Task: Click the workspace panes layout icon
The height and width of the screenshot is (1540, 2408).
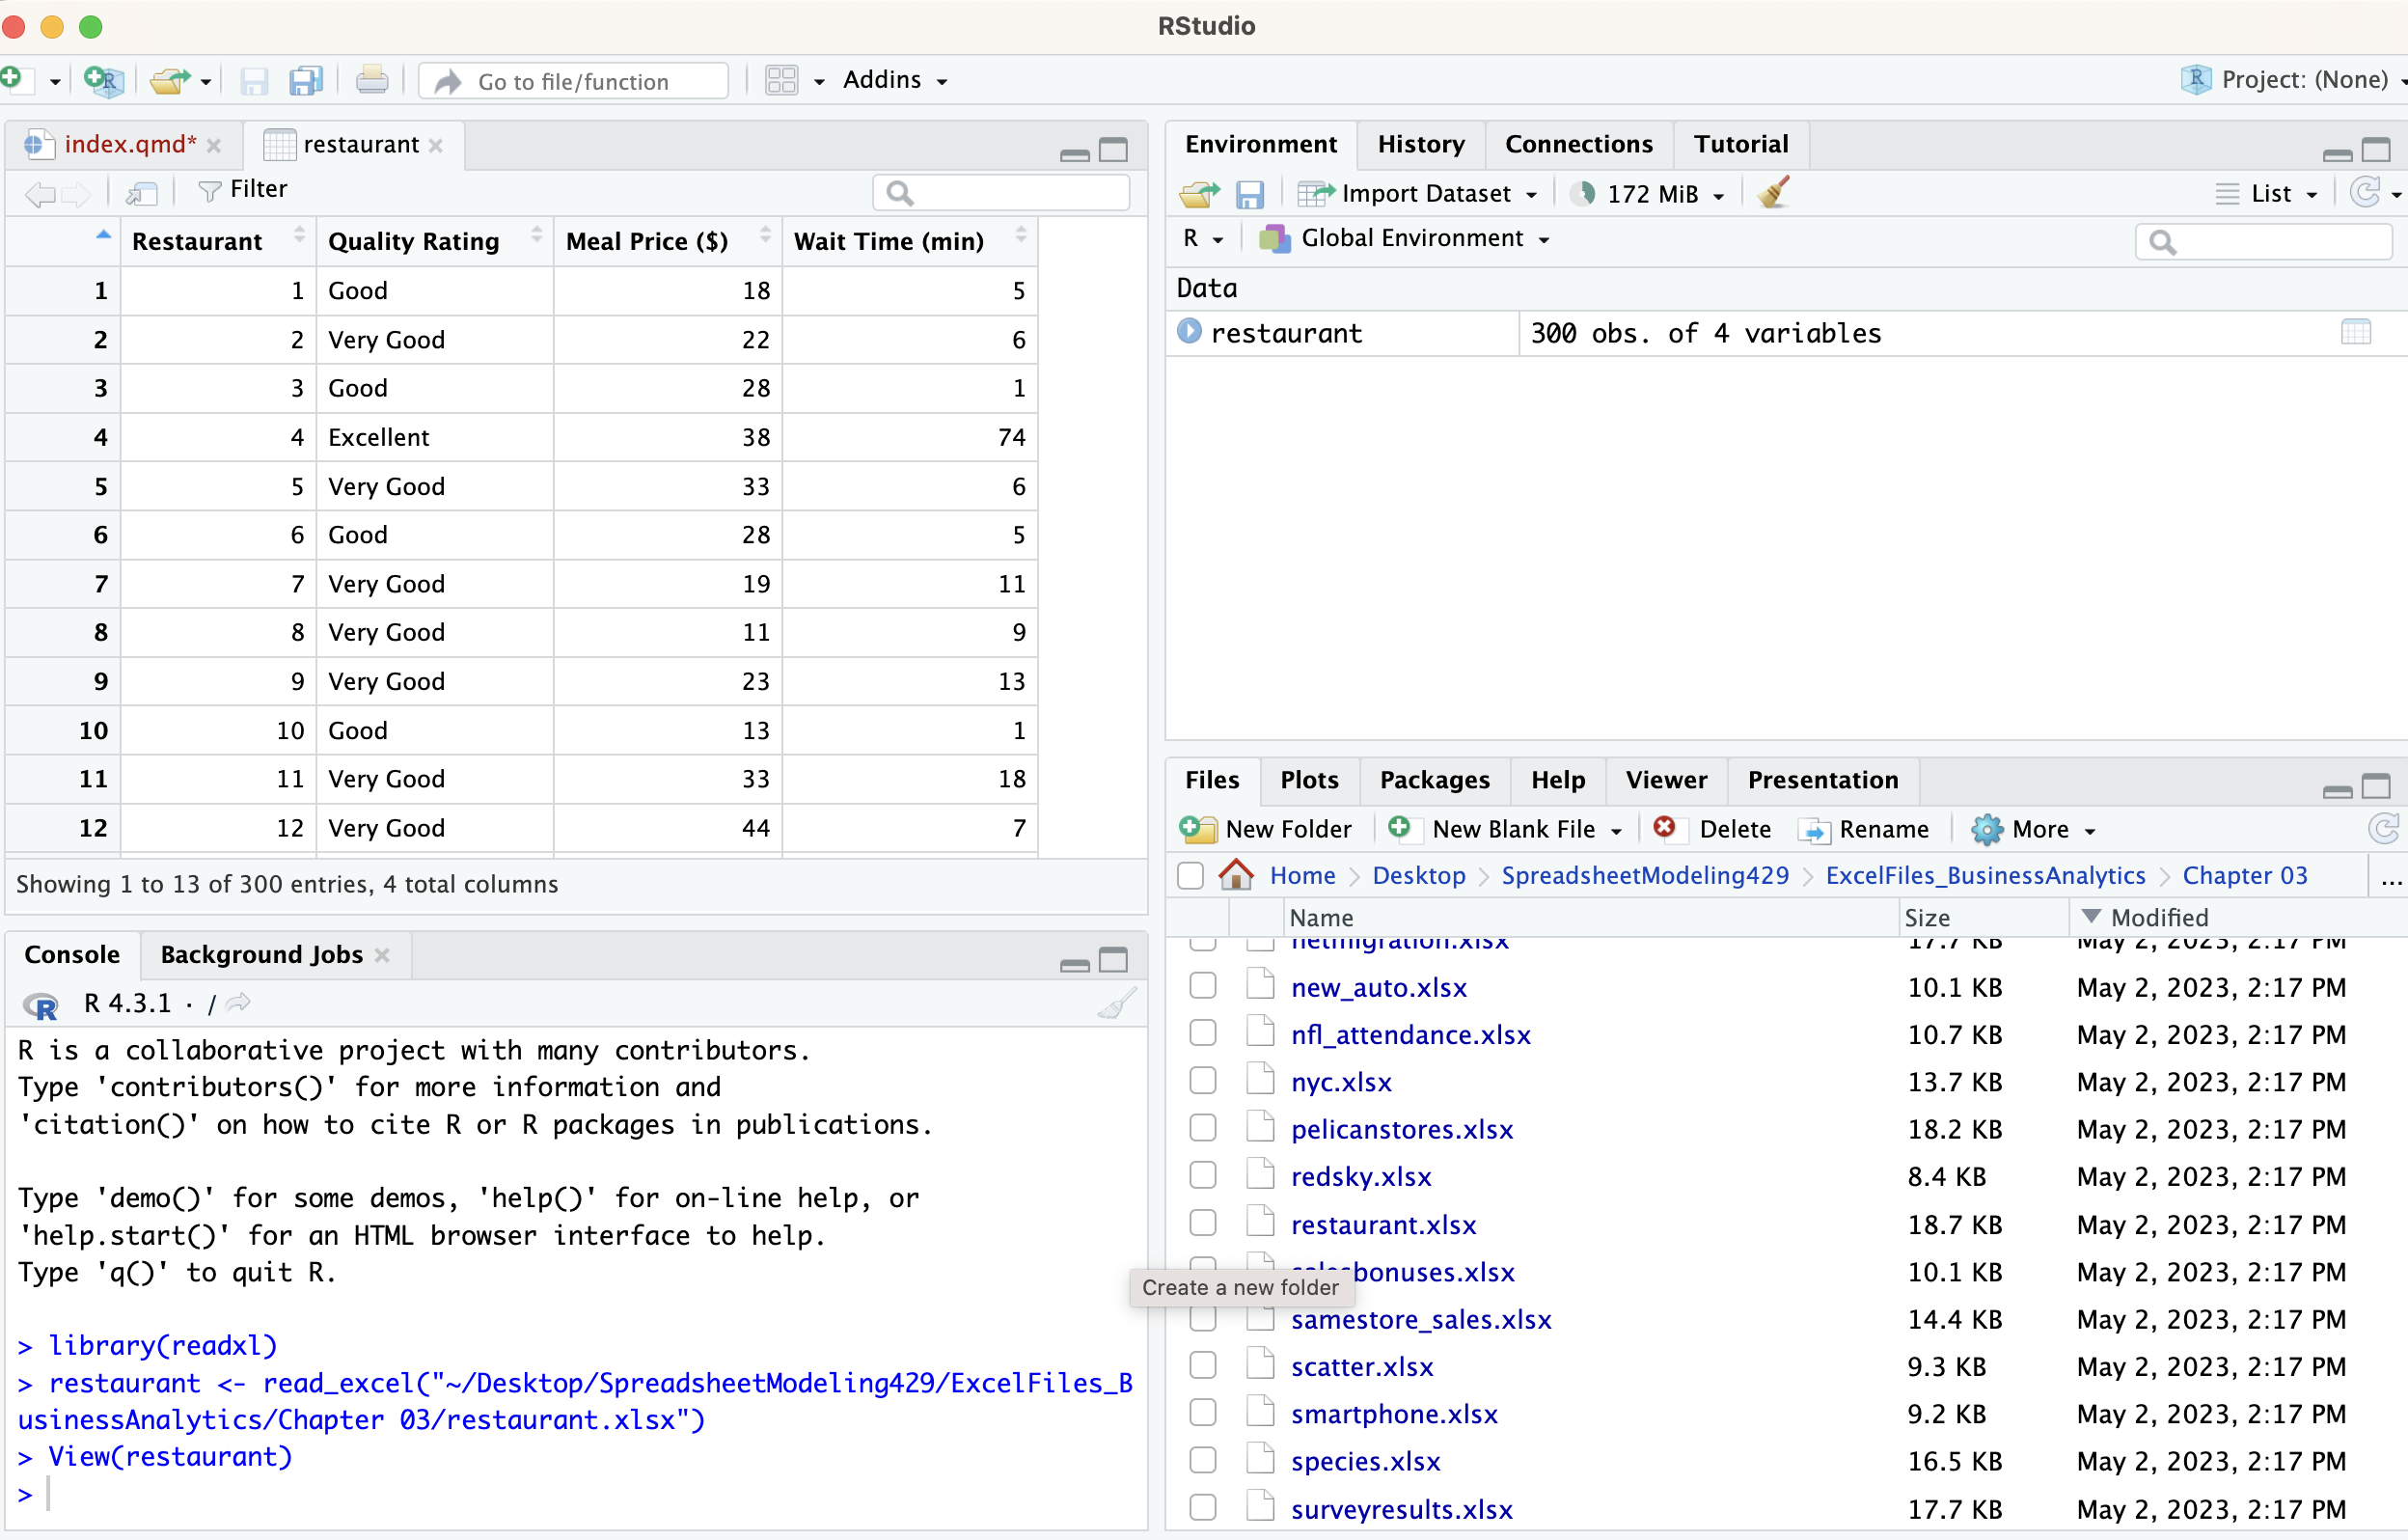Action: (781, 80)
